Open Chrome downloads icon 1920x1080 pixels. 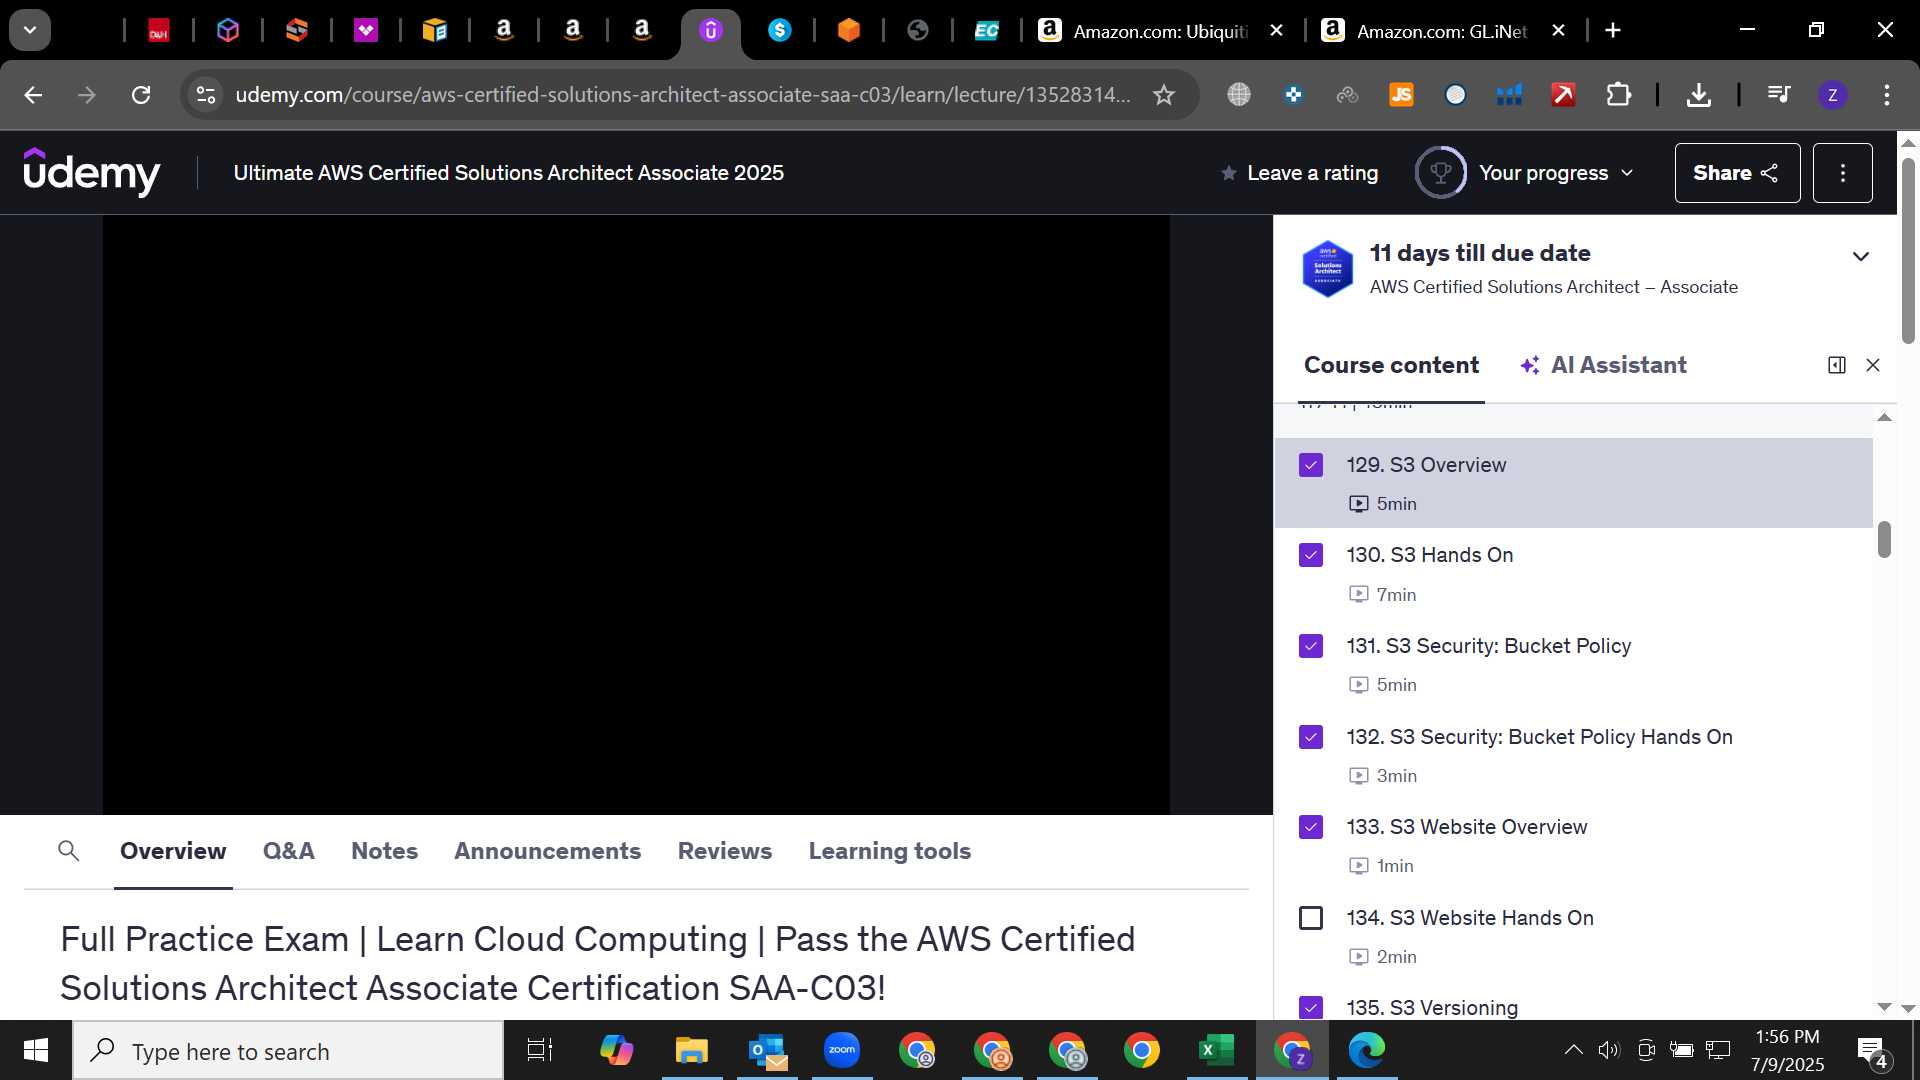(1698, 95)
